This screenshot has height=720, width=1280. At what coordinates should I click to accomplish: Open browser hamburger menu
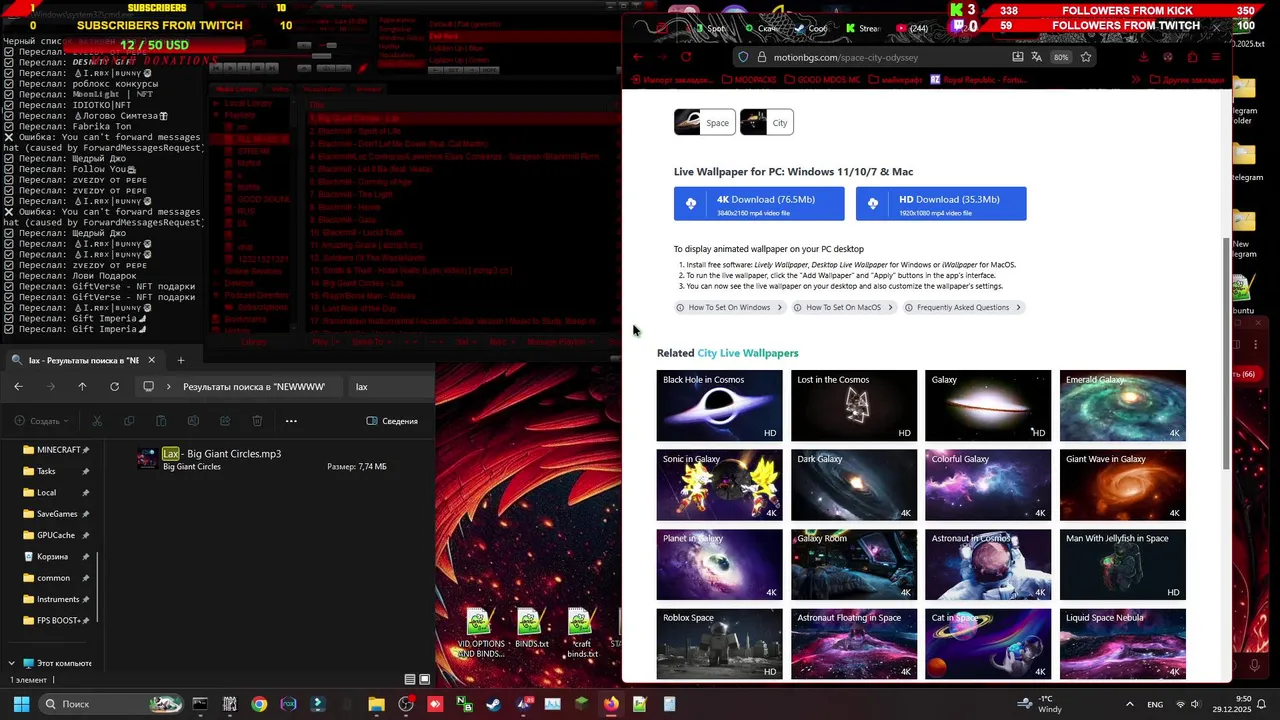point(1216,57)
